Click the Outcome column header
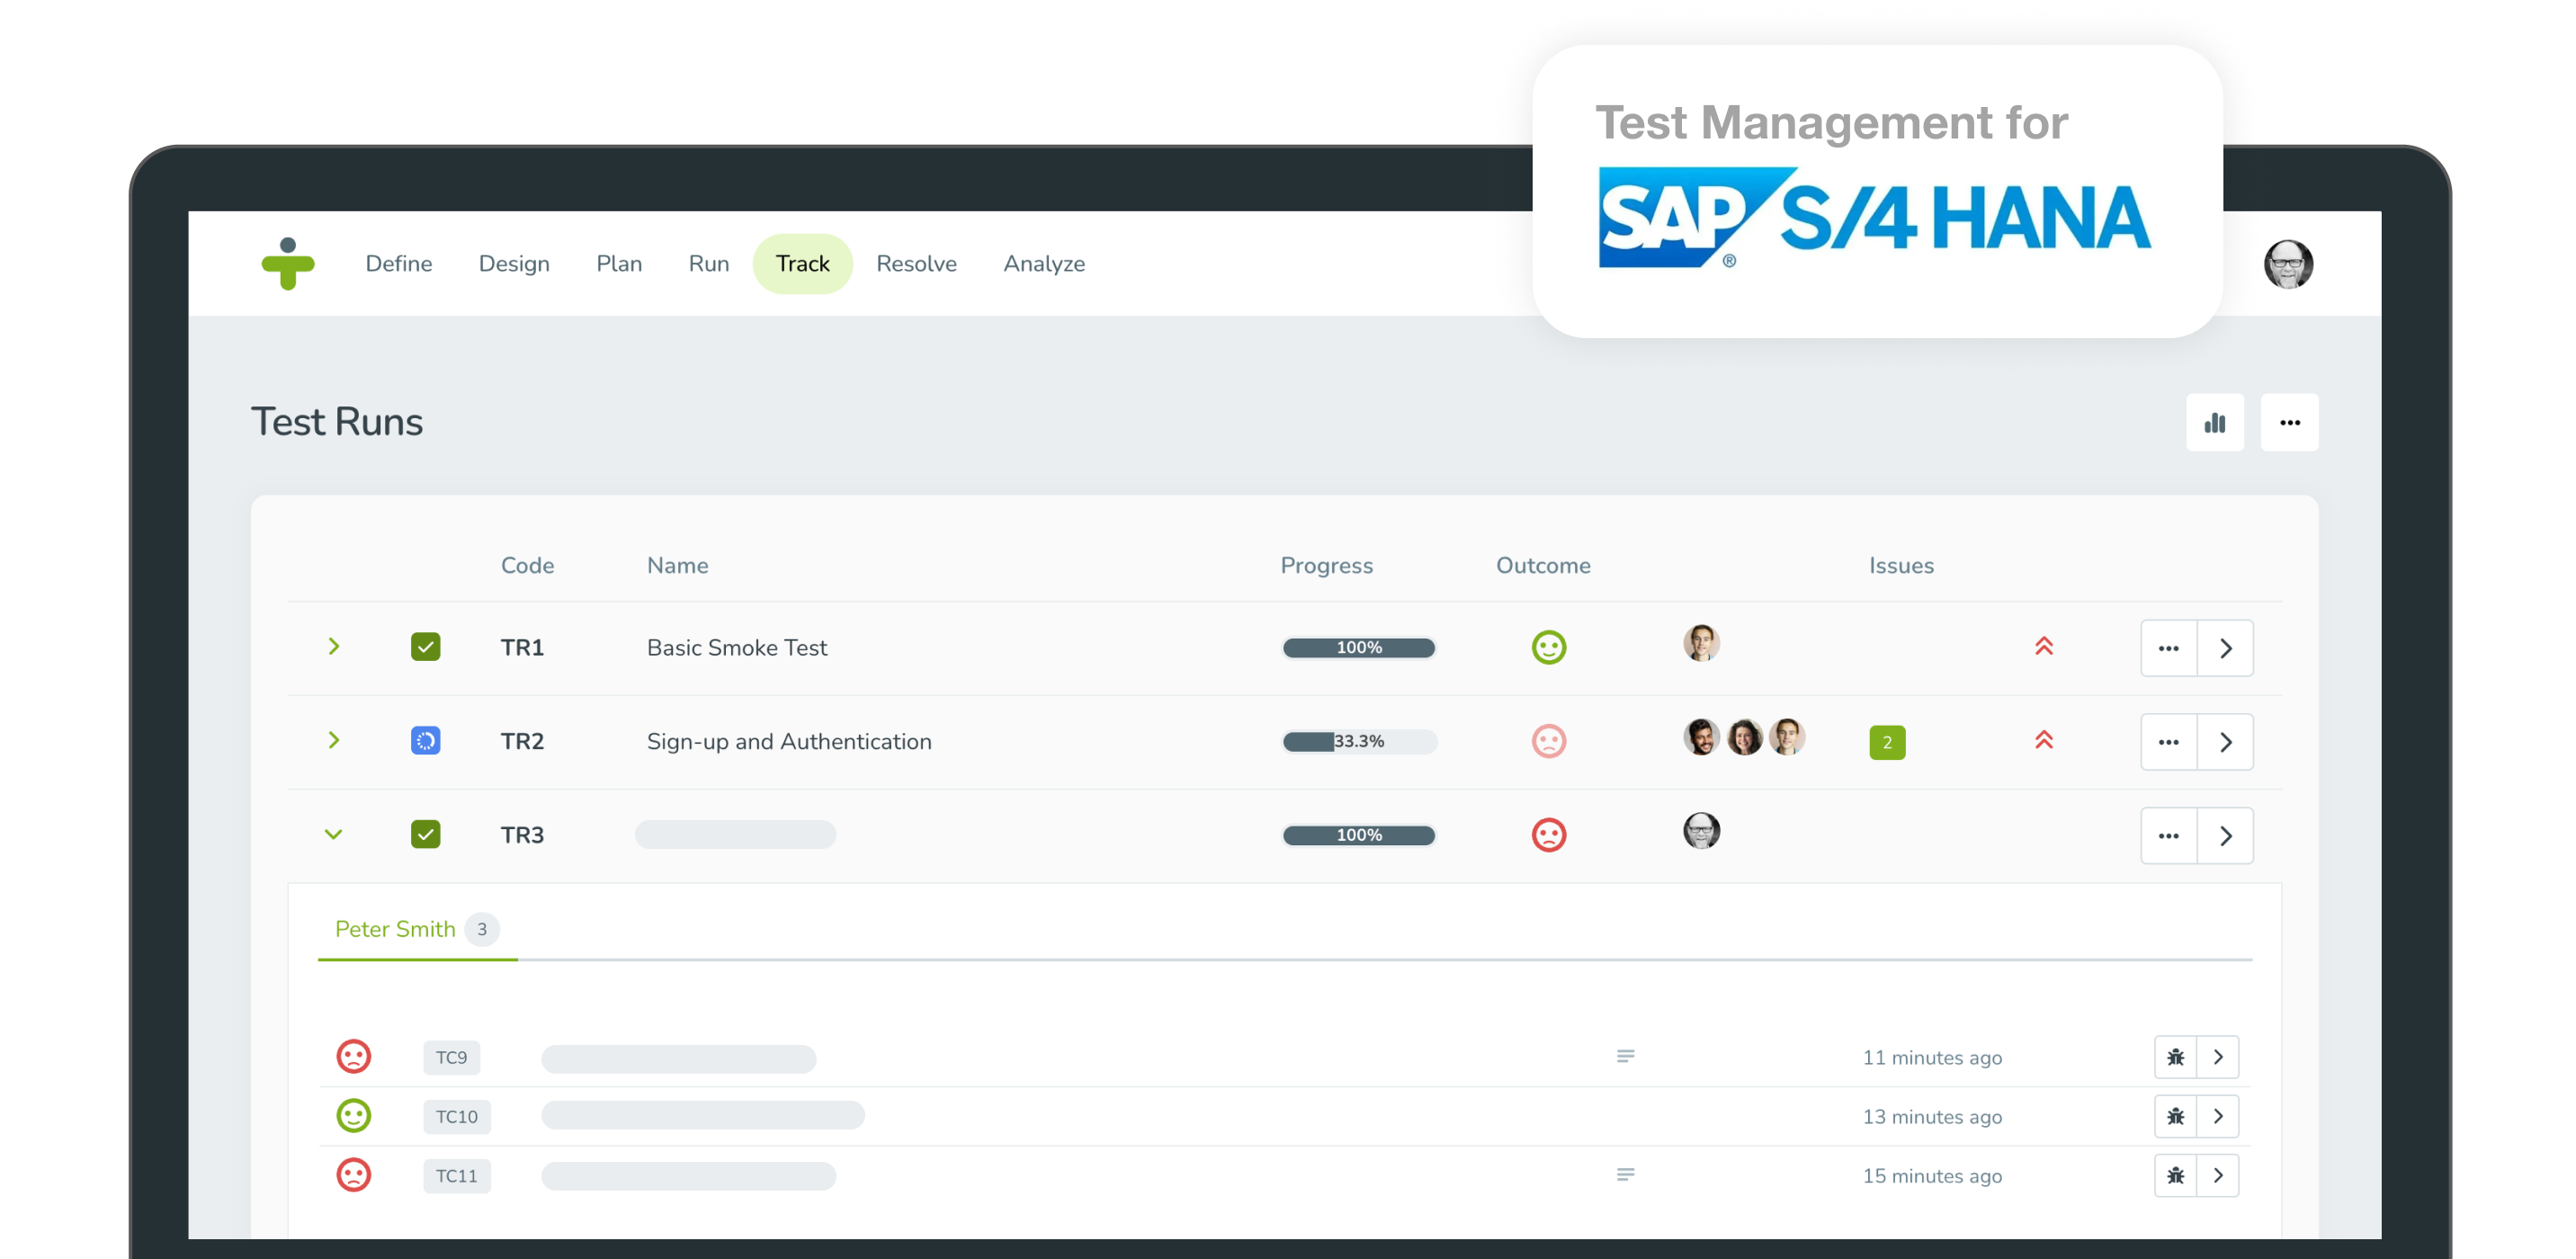Image resolution: width=2576 pixels, height=1259 pixels. click(1543, 566)
